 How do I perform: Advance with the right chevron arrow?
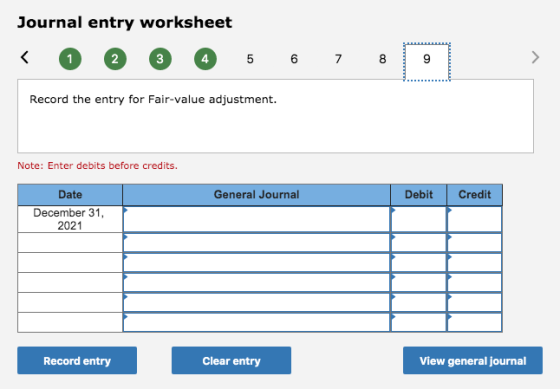(x=535, y=57)
